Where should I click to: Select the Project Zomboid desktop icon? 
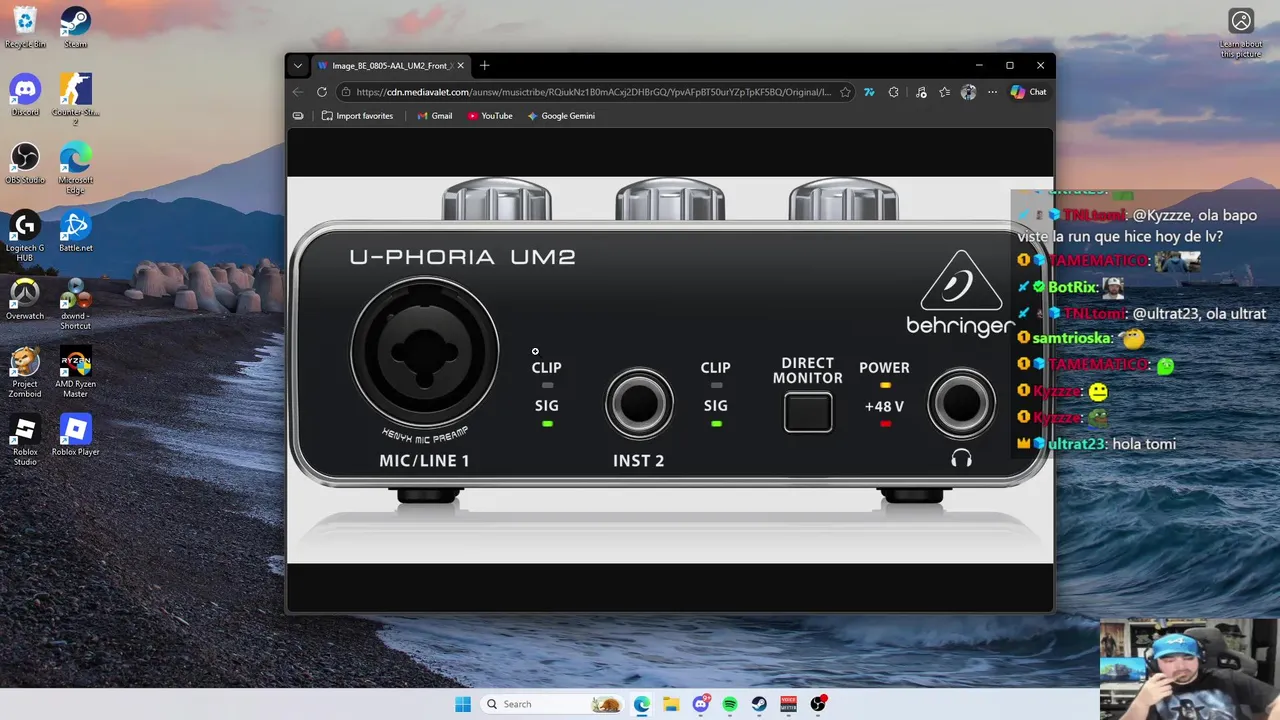[25, 373]
